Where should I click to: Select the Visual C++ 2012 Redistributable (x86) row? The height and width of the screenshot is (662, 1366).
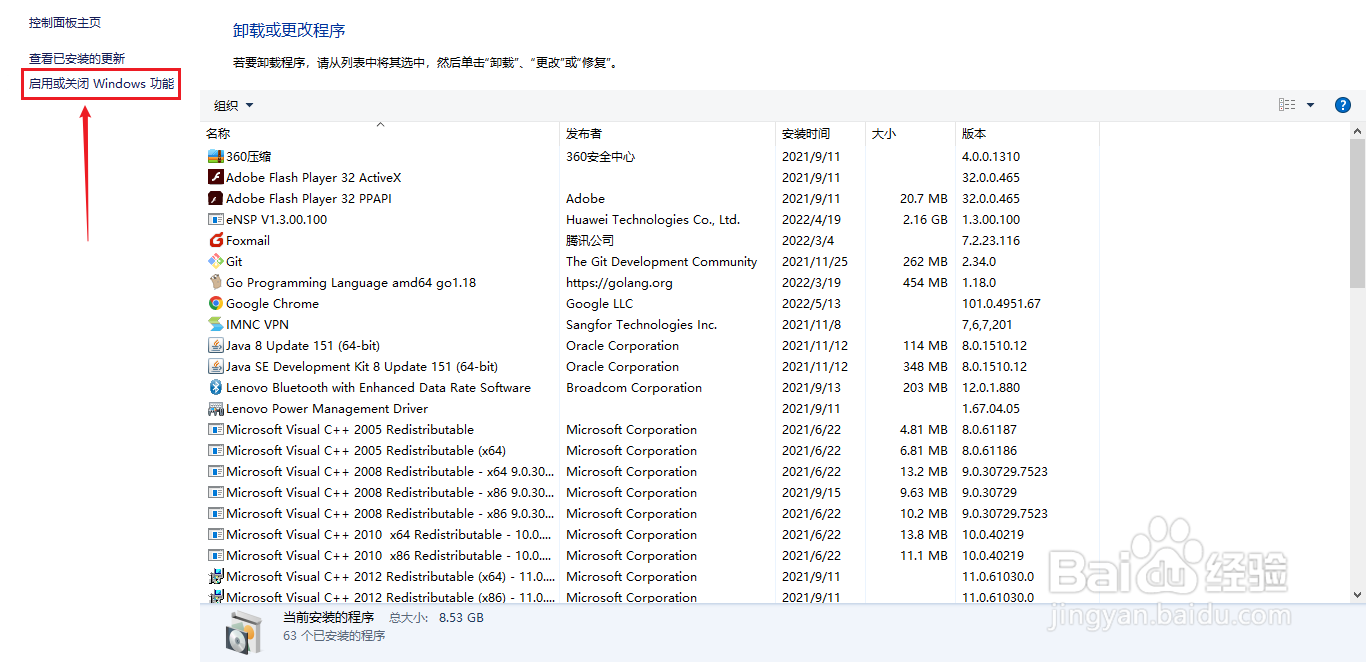coord(650,597)
